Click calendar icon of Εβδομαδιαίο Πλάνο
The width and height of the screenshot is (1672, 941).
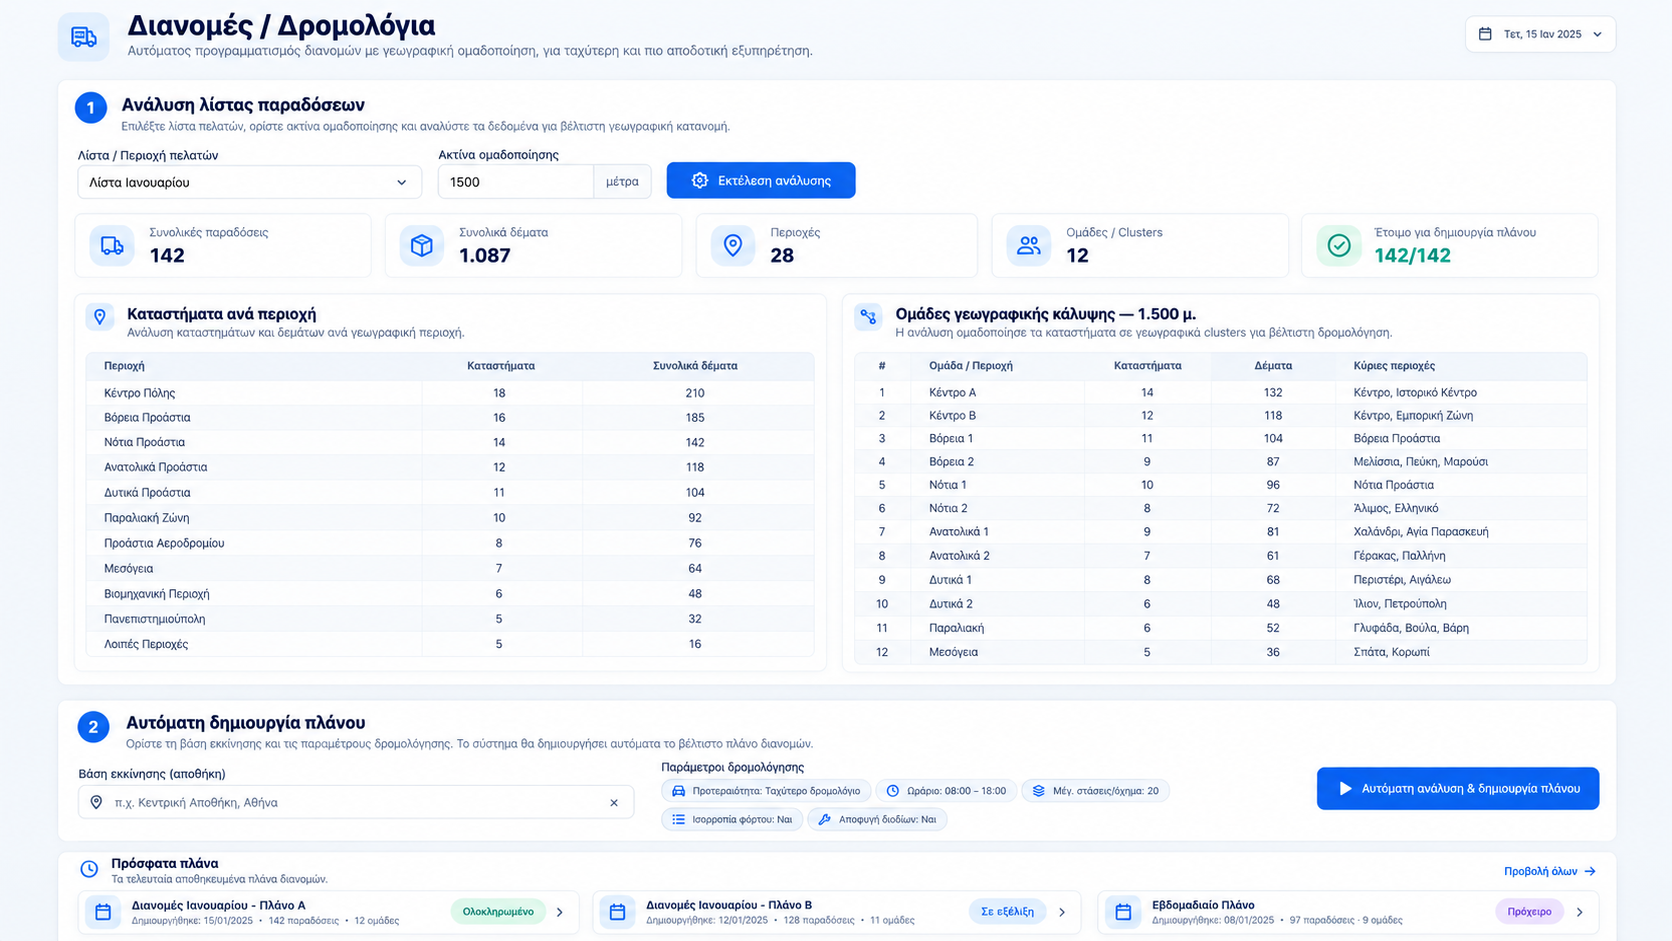[1123, 912]
